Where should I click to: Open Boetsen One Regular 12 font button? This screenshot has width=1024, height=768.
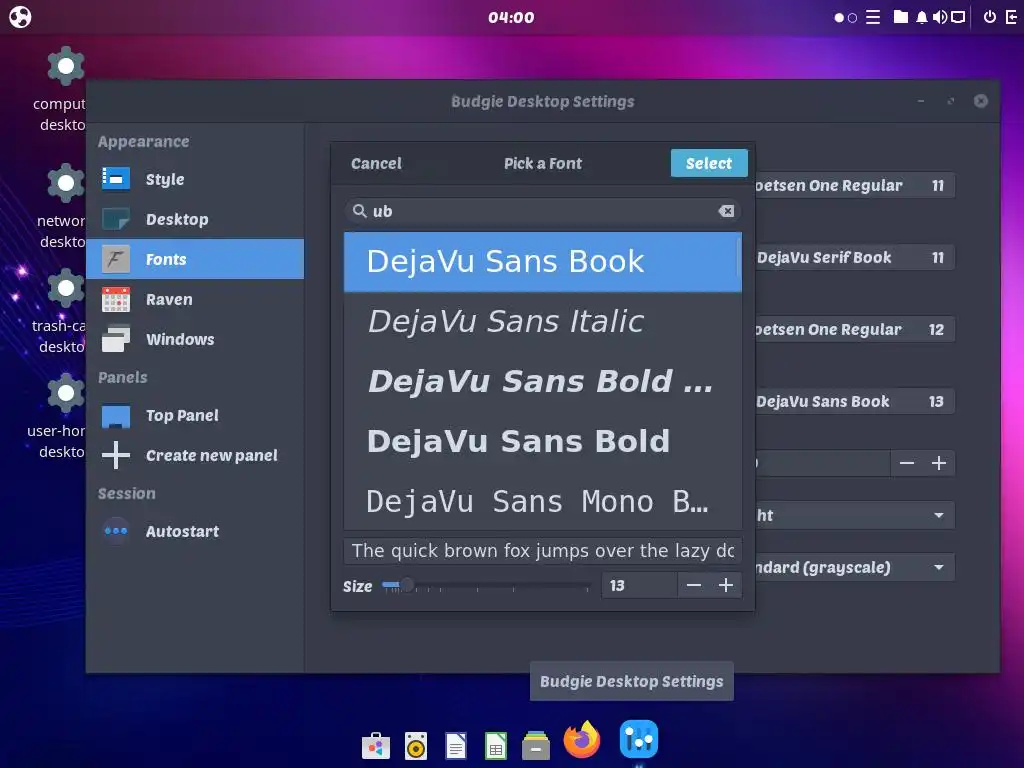point(856,329)
